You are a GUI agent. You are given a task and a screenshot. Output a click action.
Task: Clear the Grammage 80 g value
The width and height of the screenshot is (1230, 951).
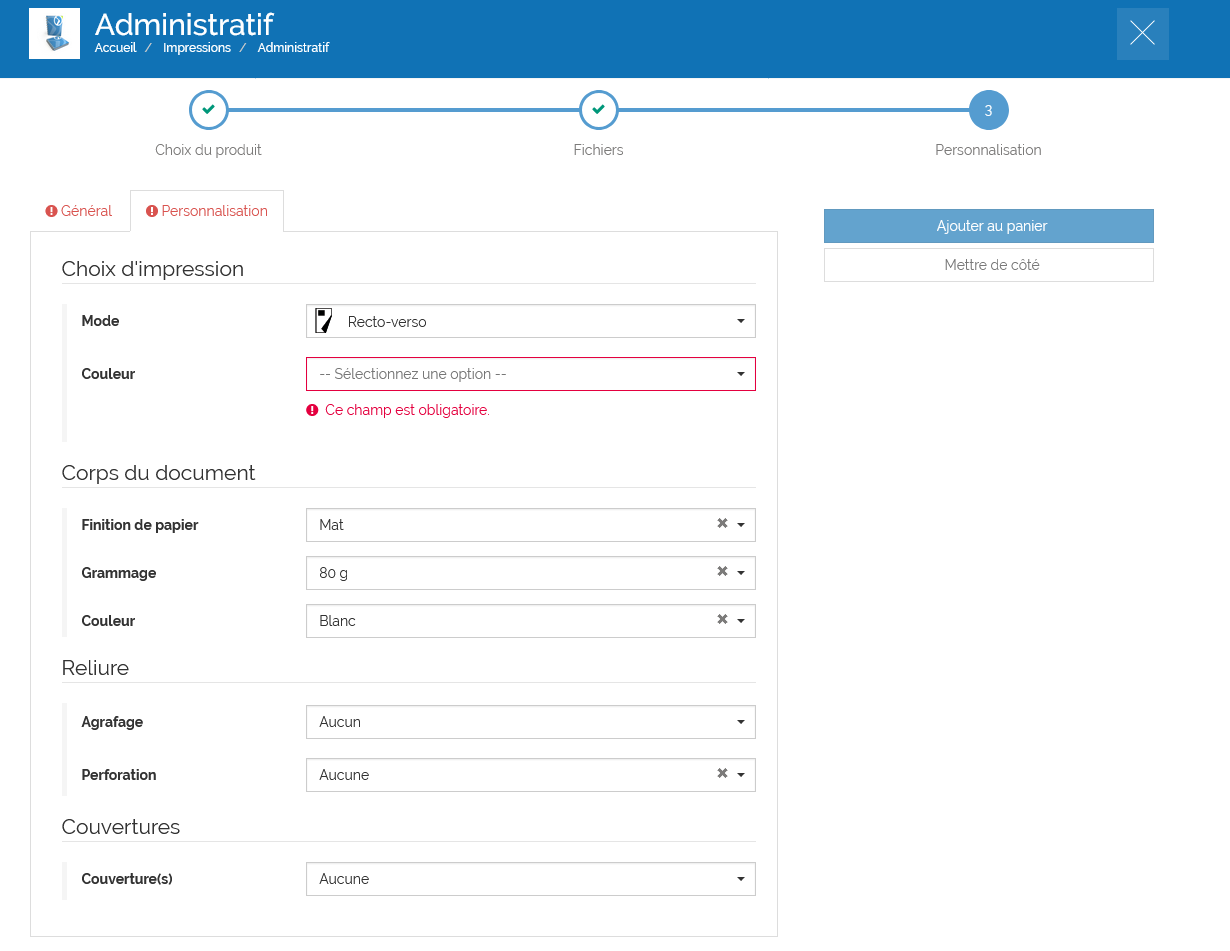point(722,572)
